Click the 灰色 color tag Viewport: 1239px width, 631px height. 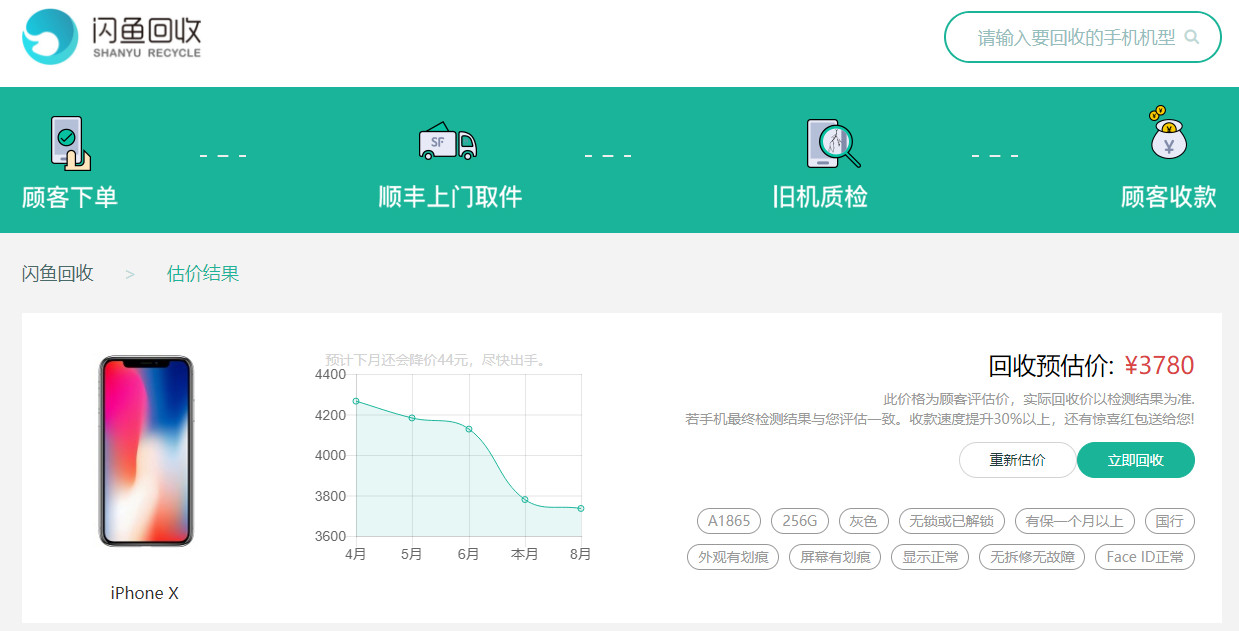(863, 521)
